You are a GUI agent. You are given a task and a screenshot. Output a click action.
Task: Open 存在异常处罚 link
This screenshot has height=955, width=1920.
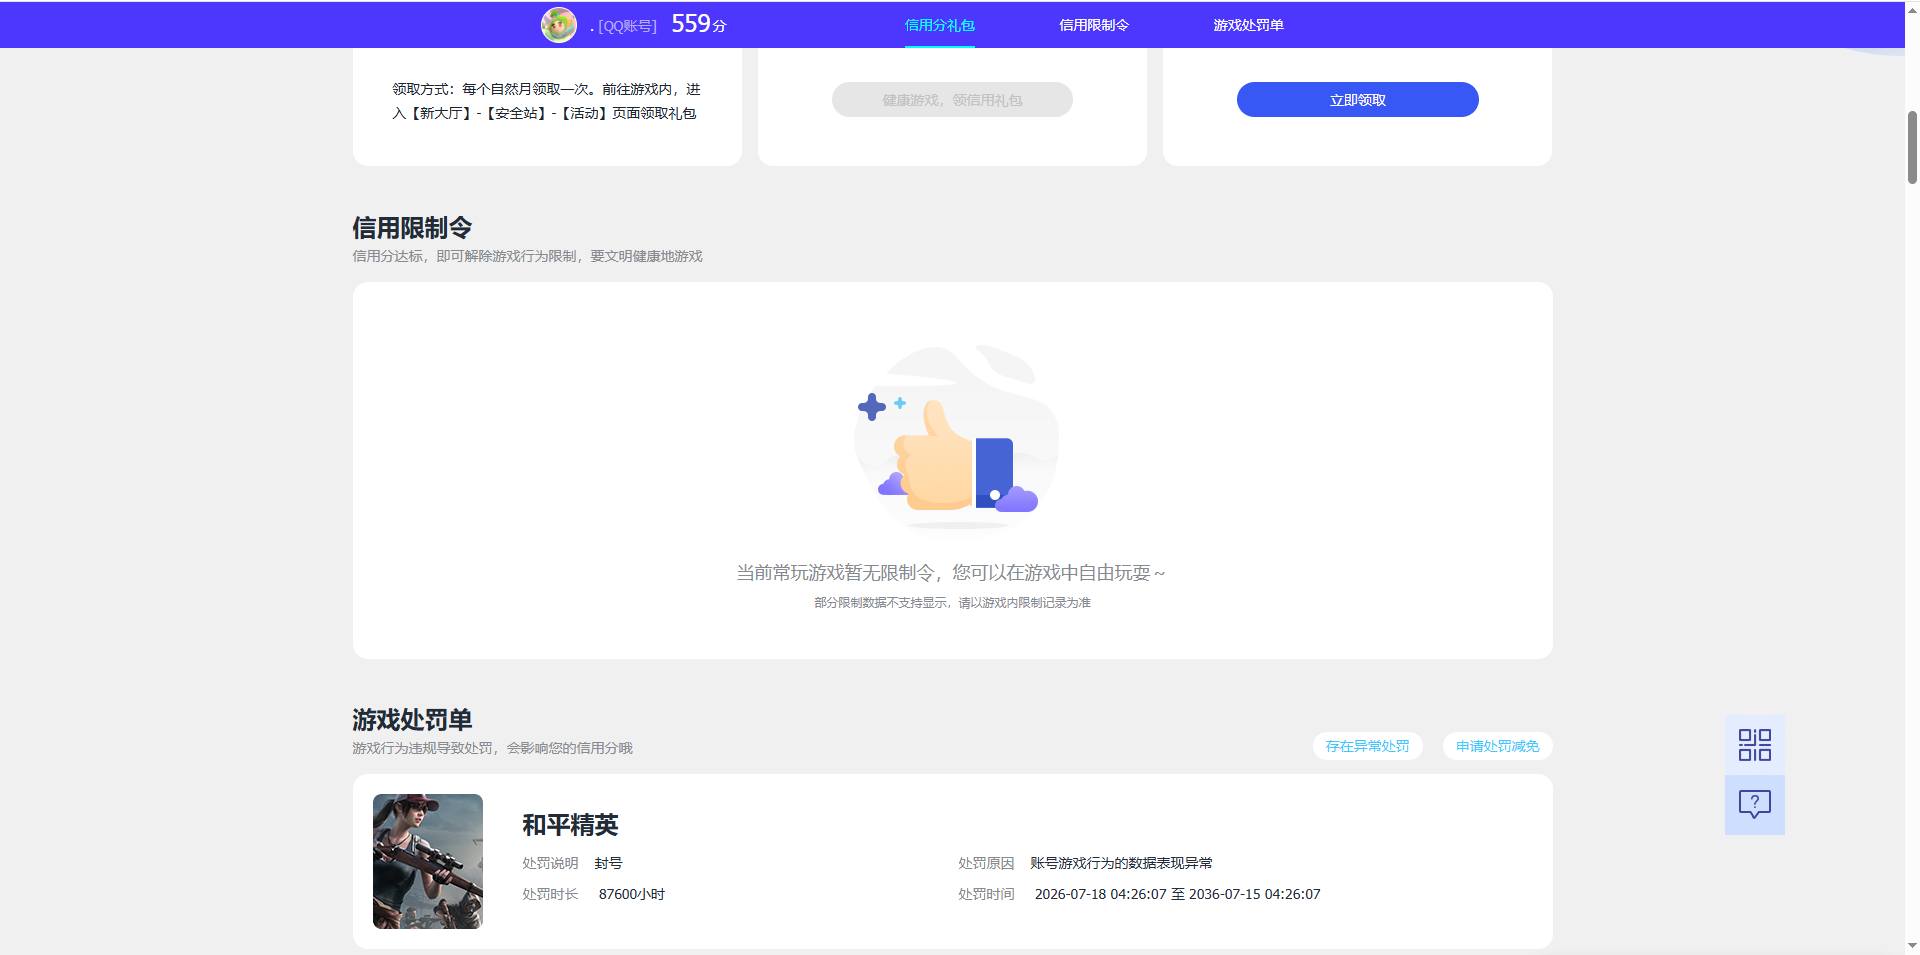(x=1367, y=746)
